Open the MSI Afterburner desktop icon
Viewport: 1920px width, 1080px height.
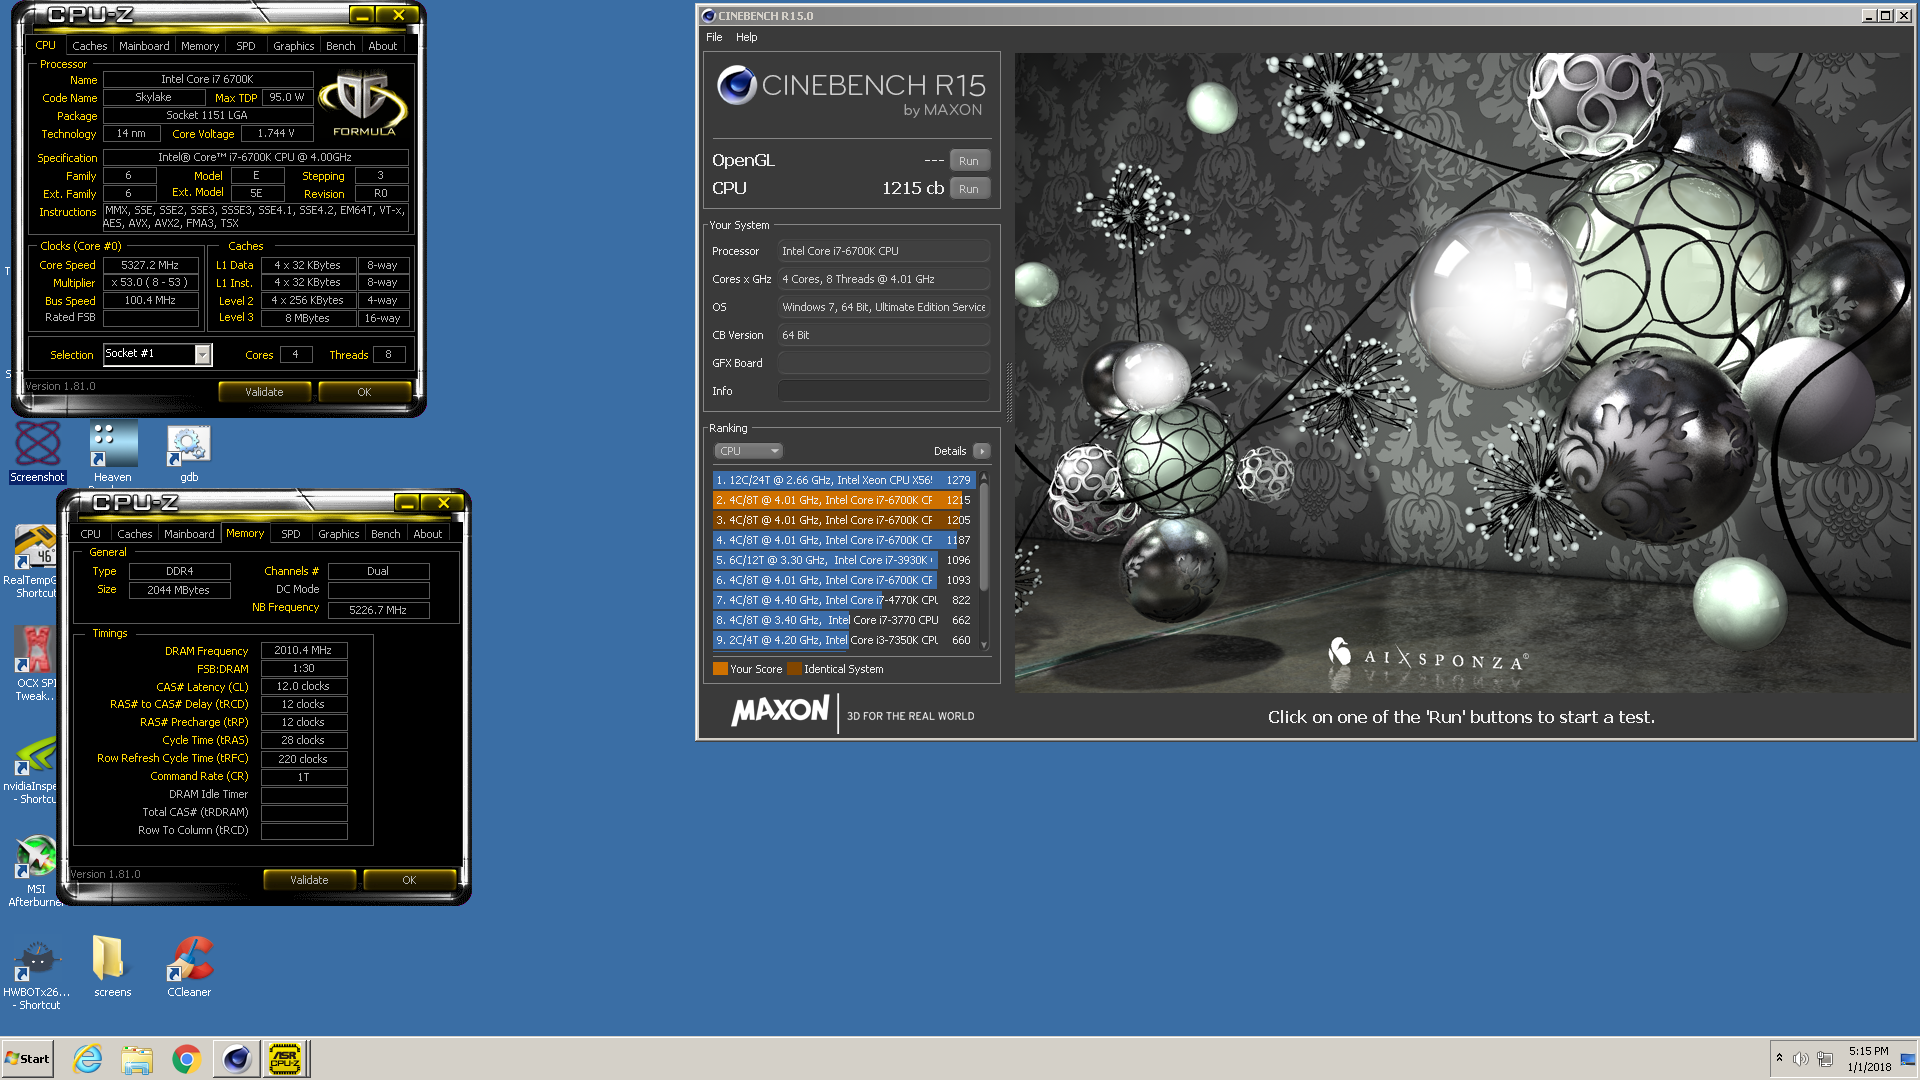click(x=36, y=871)
